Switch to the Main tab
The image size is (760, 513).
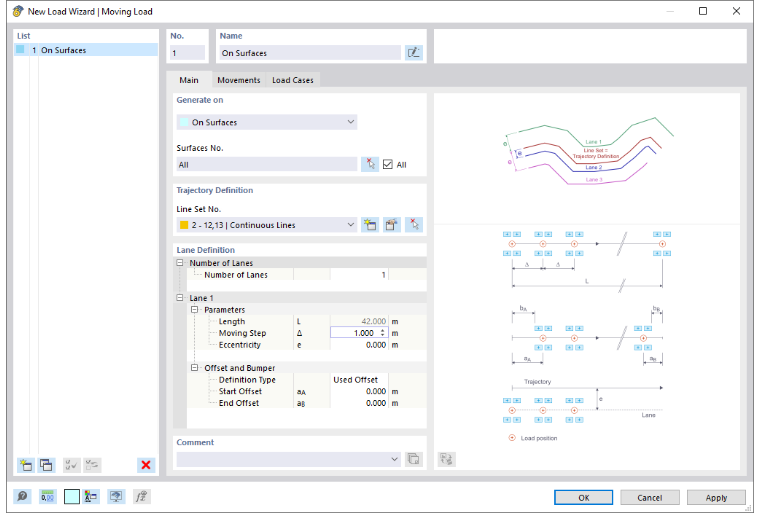[189, 80]
